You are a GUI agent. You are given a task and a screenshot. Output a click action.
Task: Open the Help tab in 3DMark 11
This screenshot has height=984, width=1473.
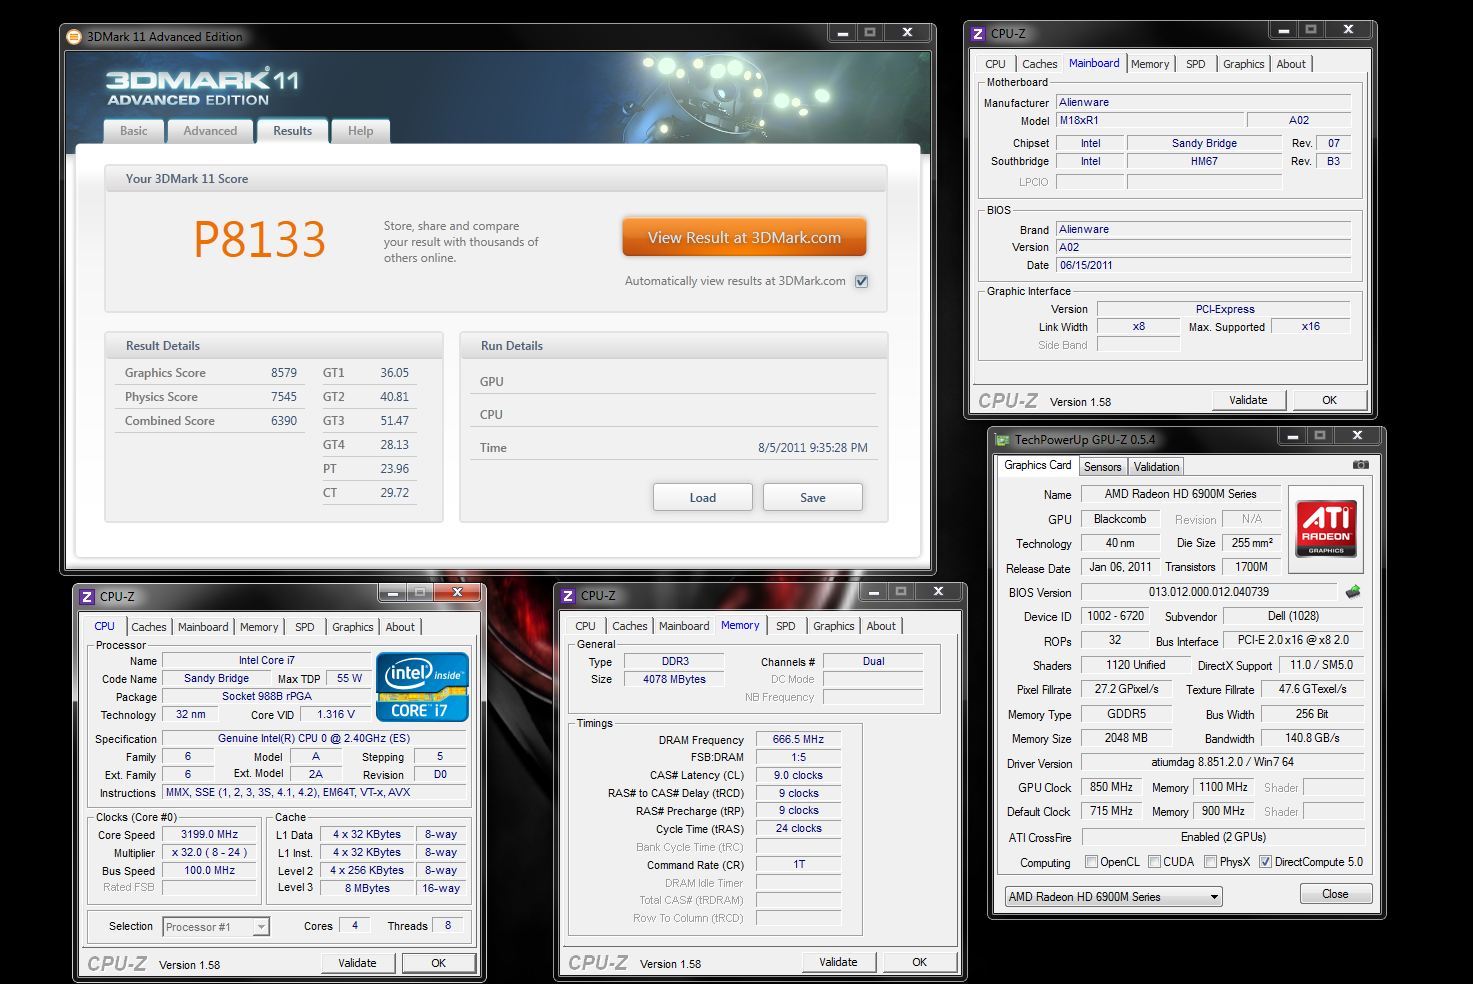click(x=360, y=131)
